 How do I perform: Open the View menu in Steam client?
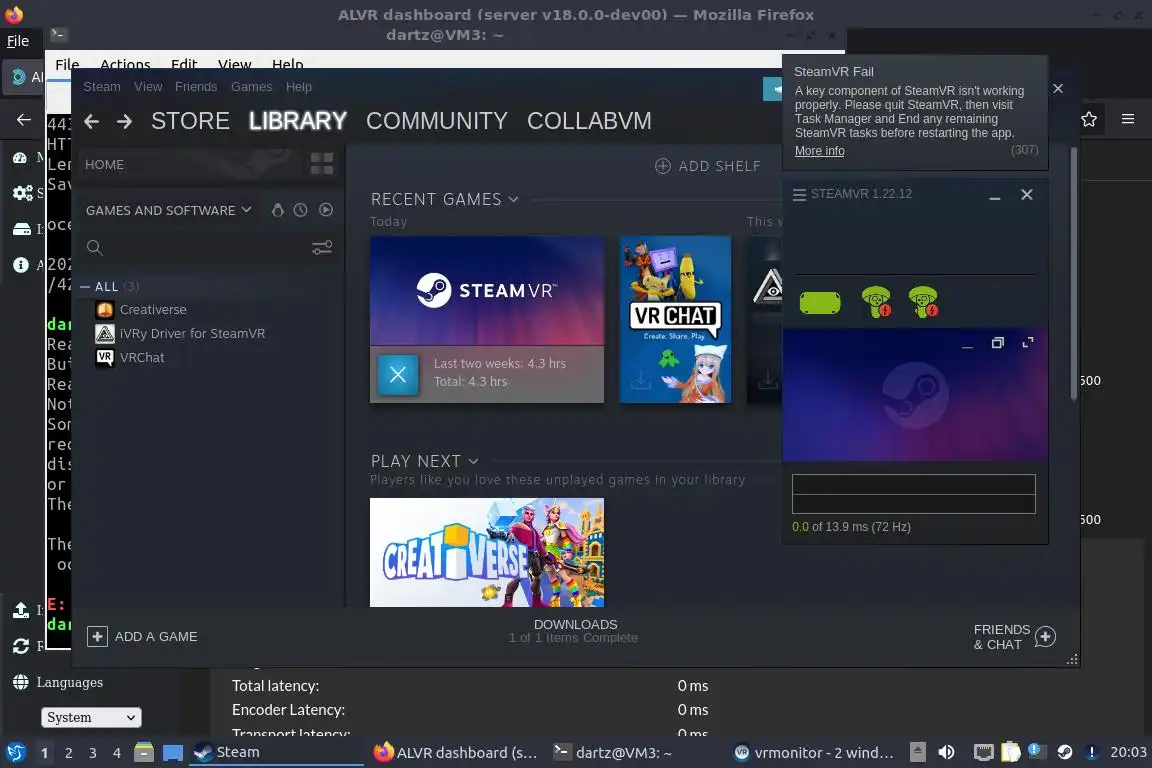pyautogui.click(x=148, y=87)
